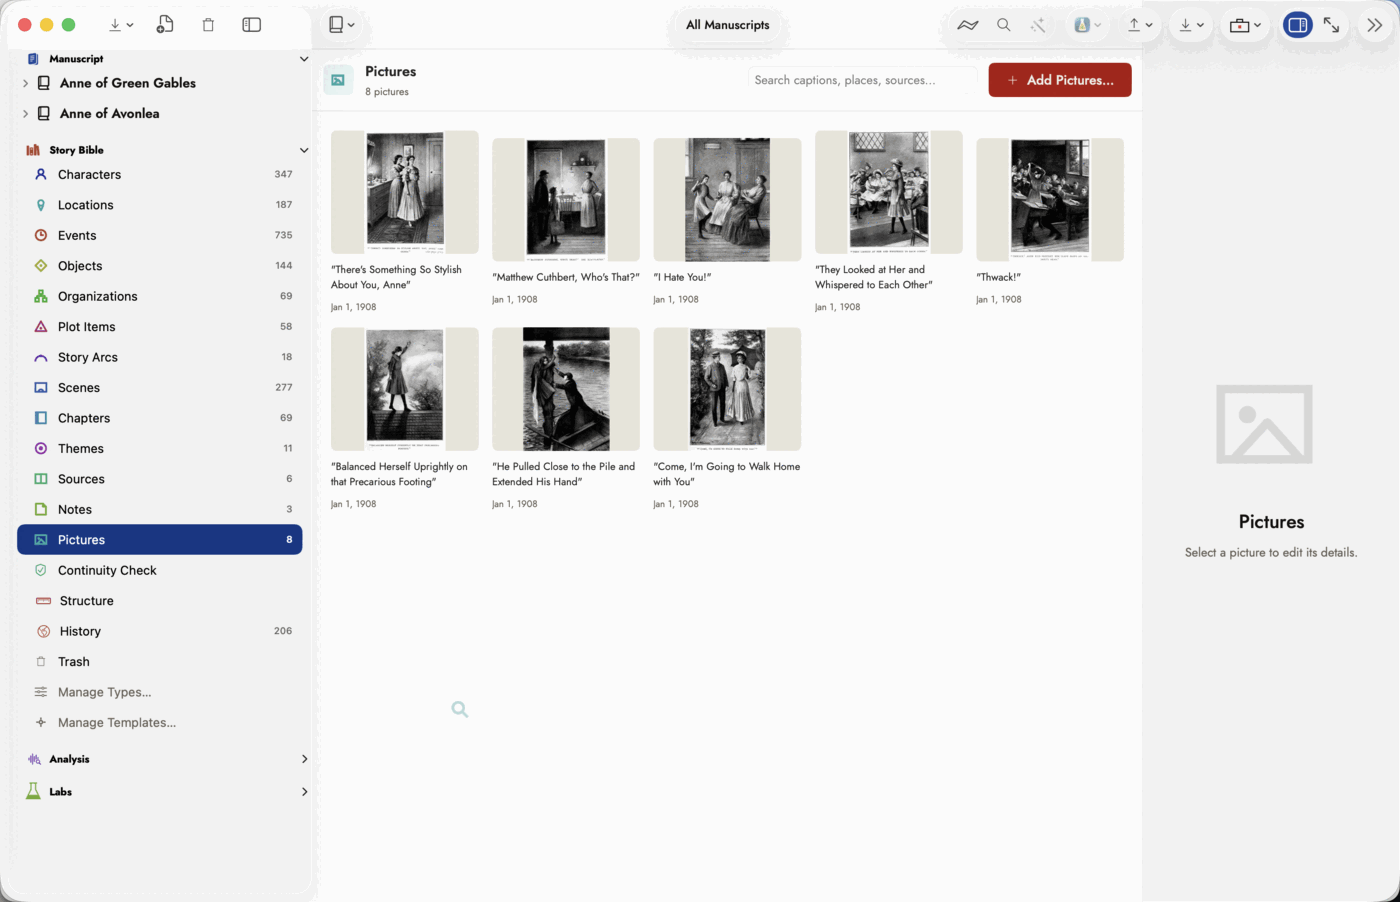Show Plot Items in the sidebar
1400x902 pixels.
[x=160, y=327]
